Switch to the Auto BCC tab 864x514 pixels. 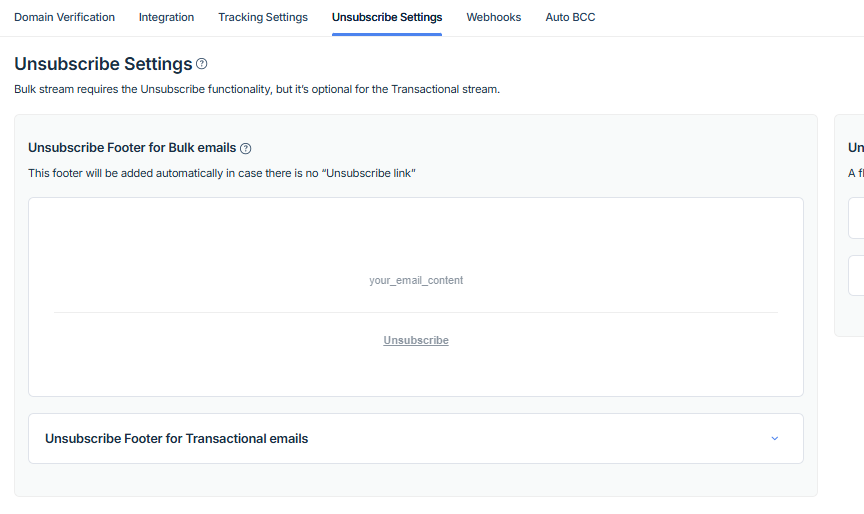tap(570, 17)
